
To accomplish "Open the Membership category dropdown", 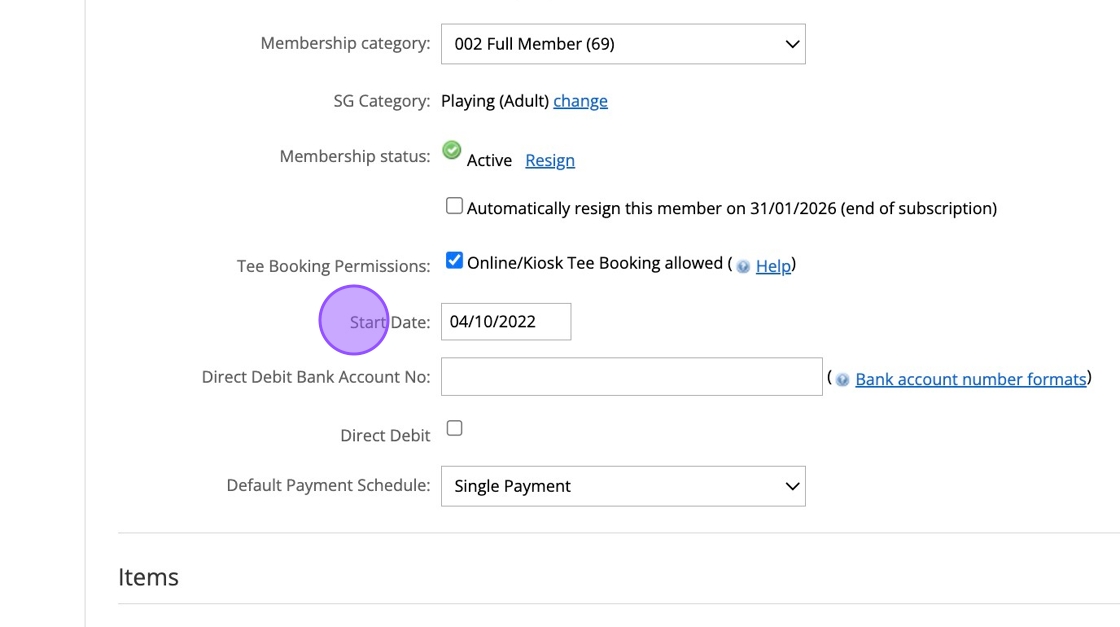I will pyautogui.click(x=622, y=44).
